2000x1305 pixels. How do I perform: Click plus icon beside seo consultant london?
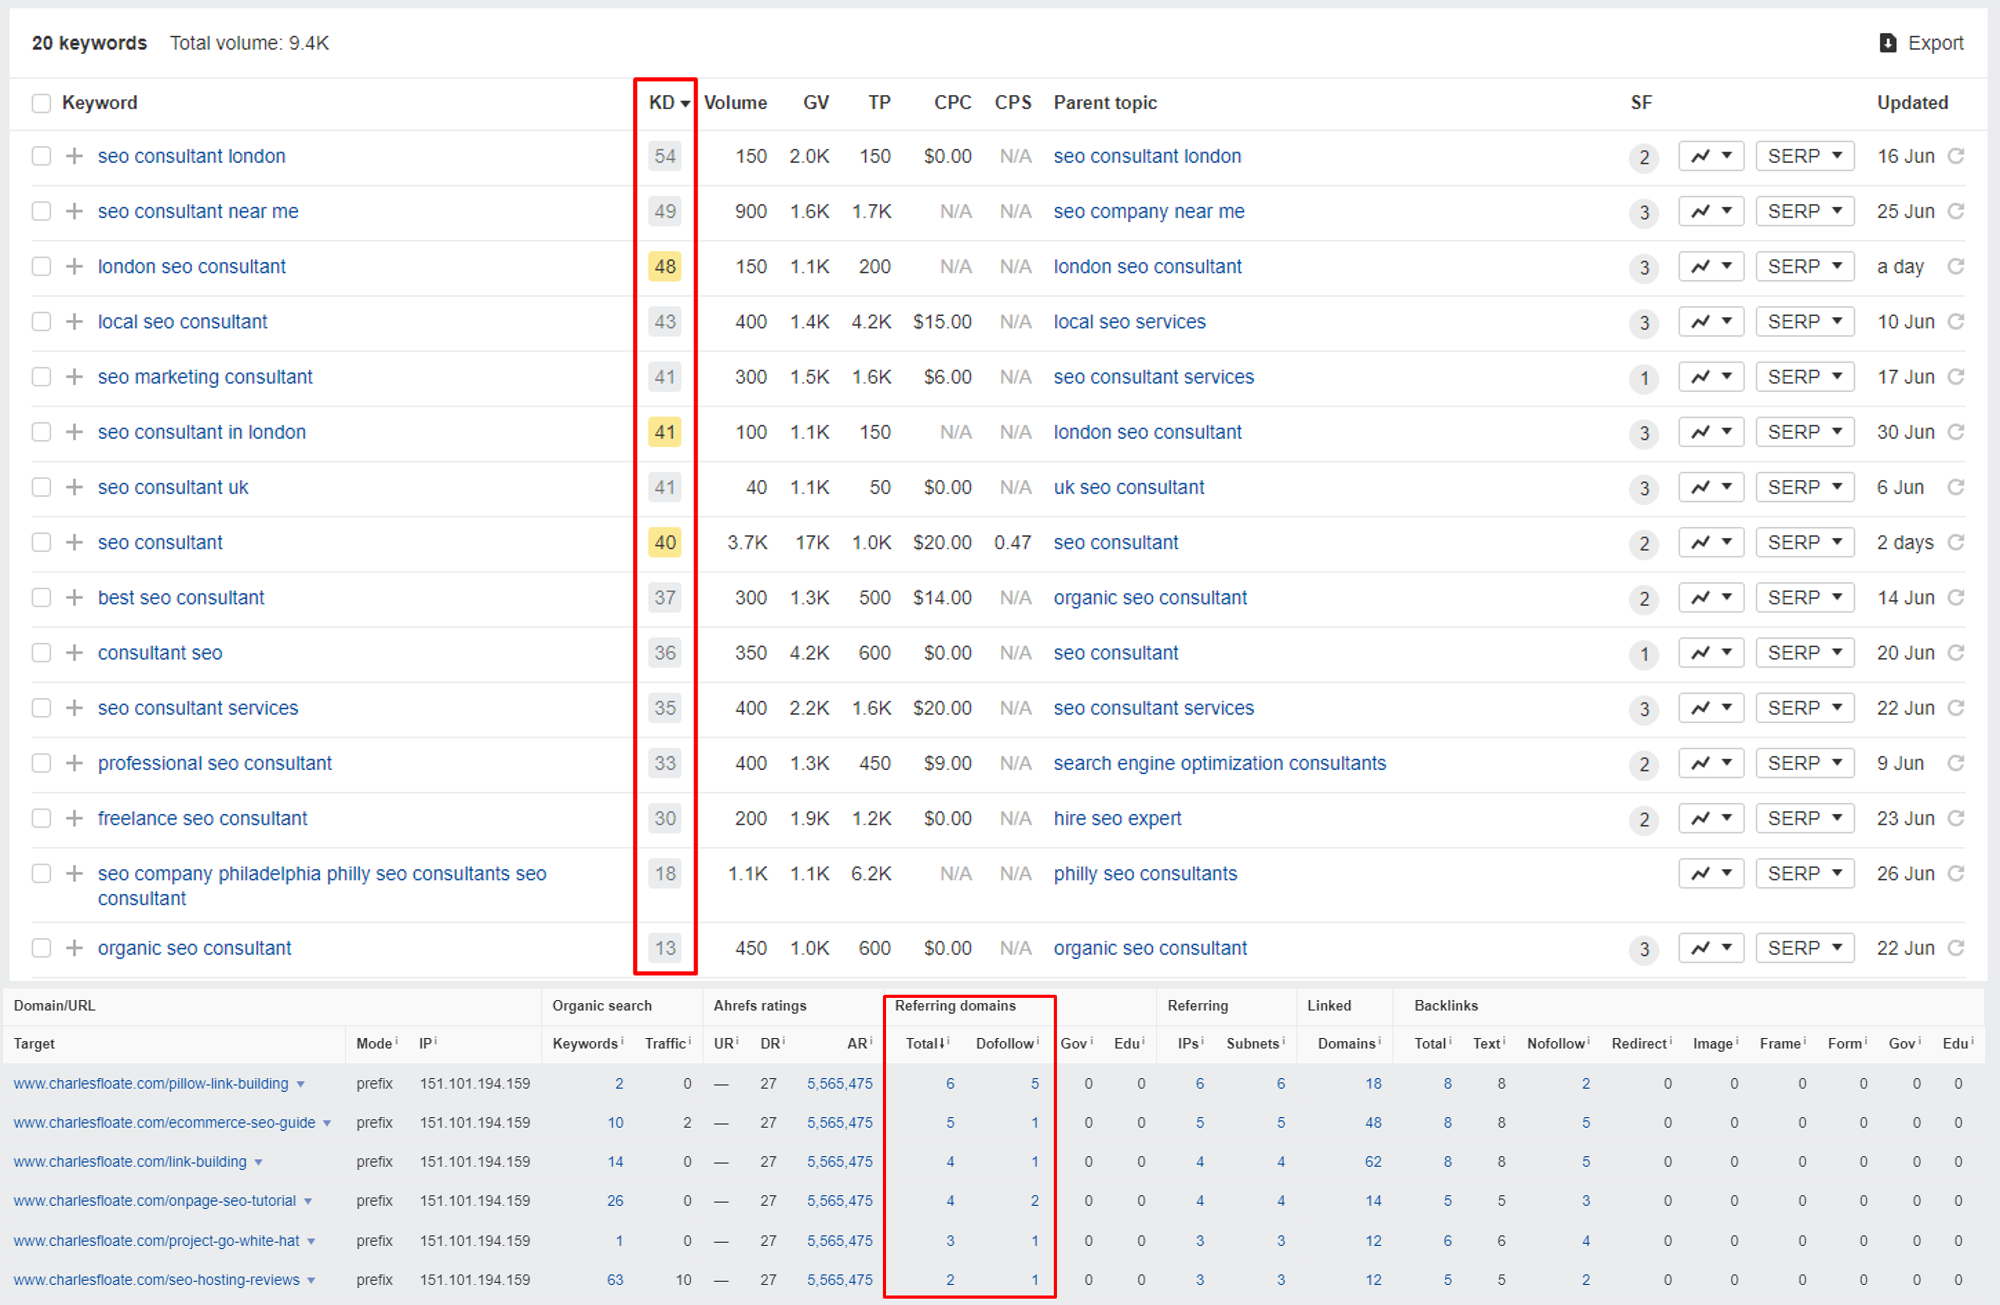point(74,156)
